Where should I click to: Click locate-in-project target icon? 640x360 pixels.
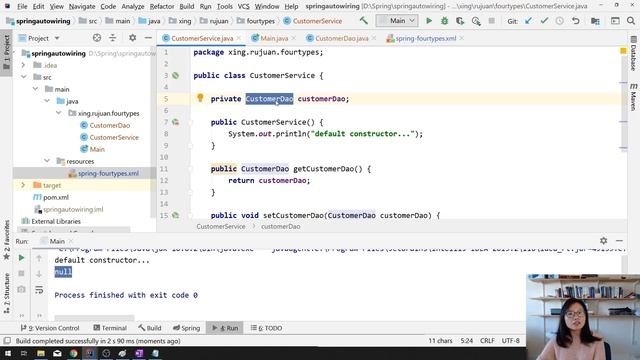97,38
